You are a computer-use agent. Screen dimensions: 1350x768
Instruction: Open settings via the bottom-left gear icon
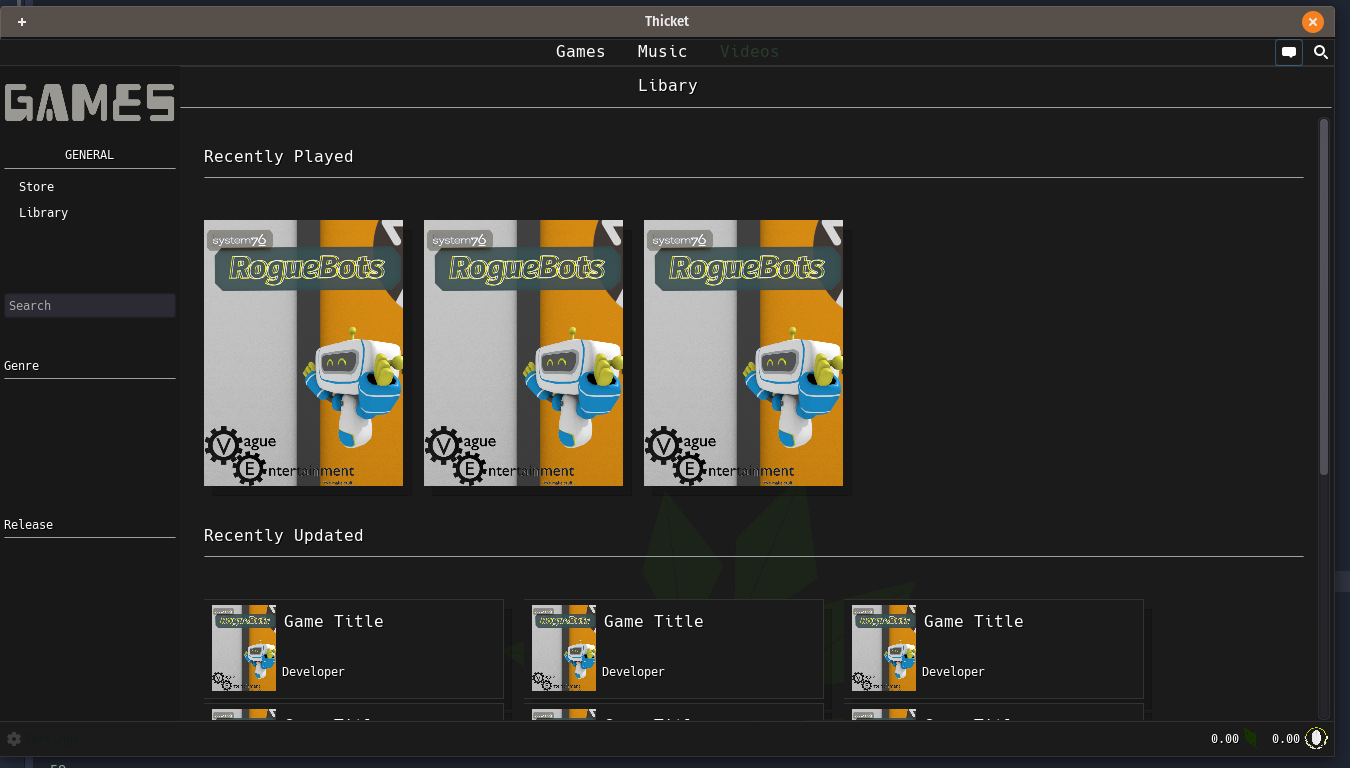point(14,739)
